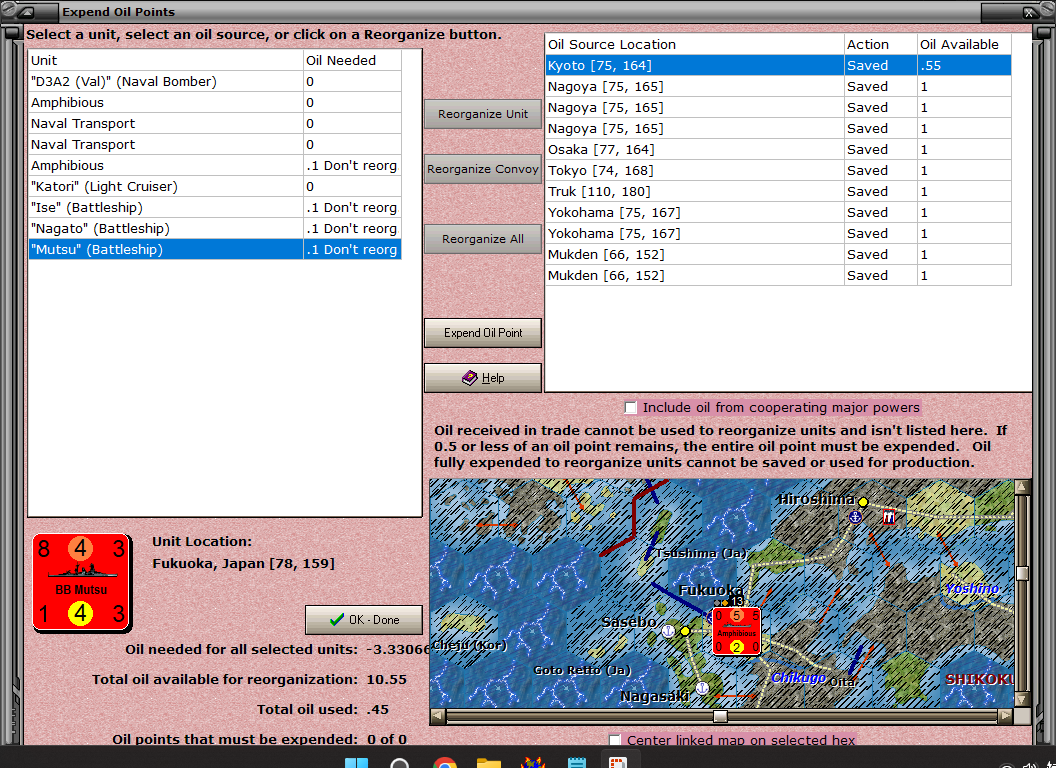
Task: Click the Sasebo yellow city dot
Action: 685,631
